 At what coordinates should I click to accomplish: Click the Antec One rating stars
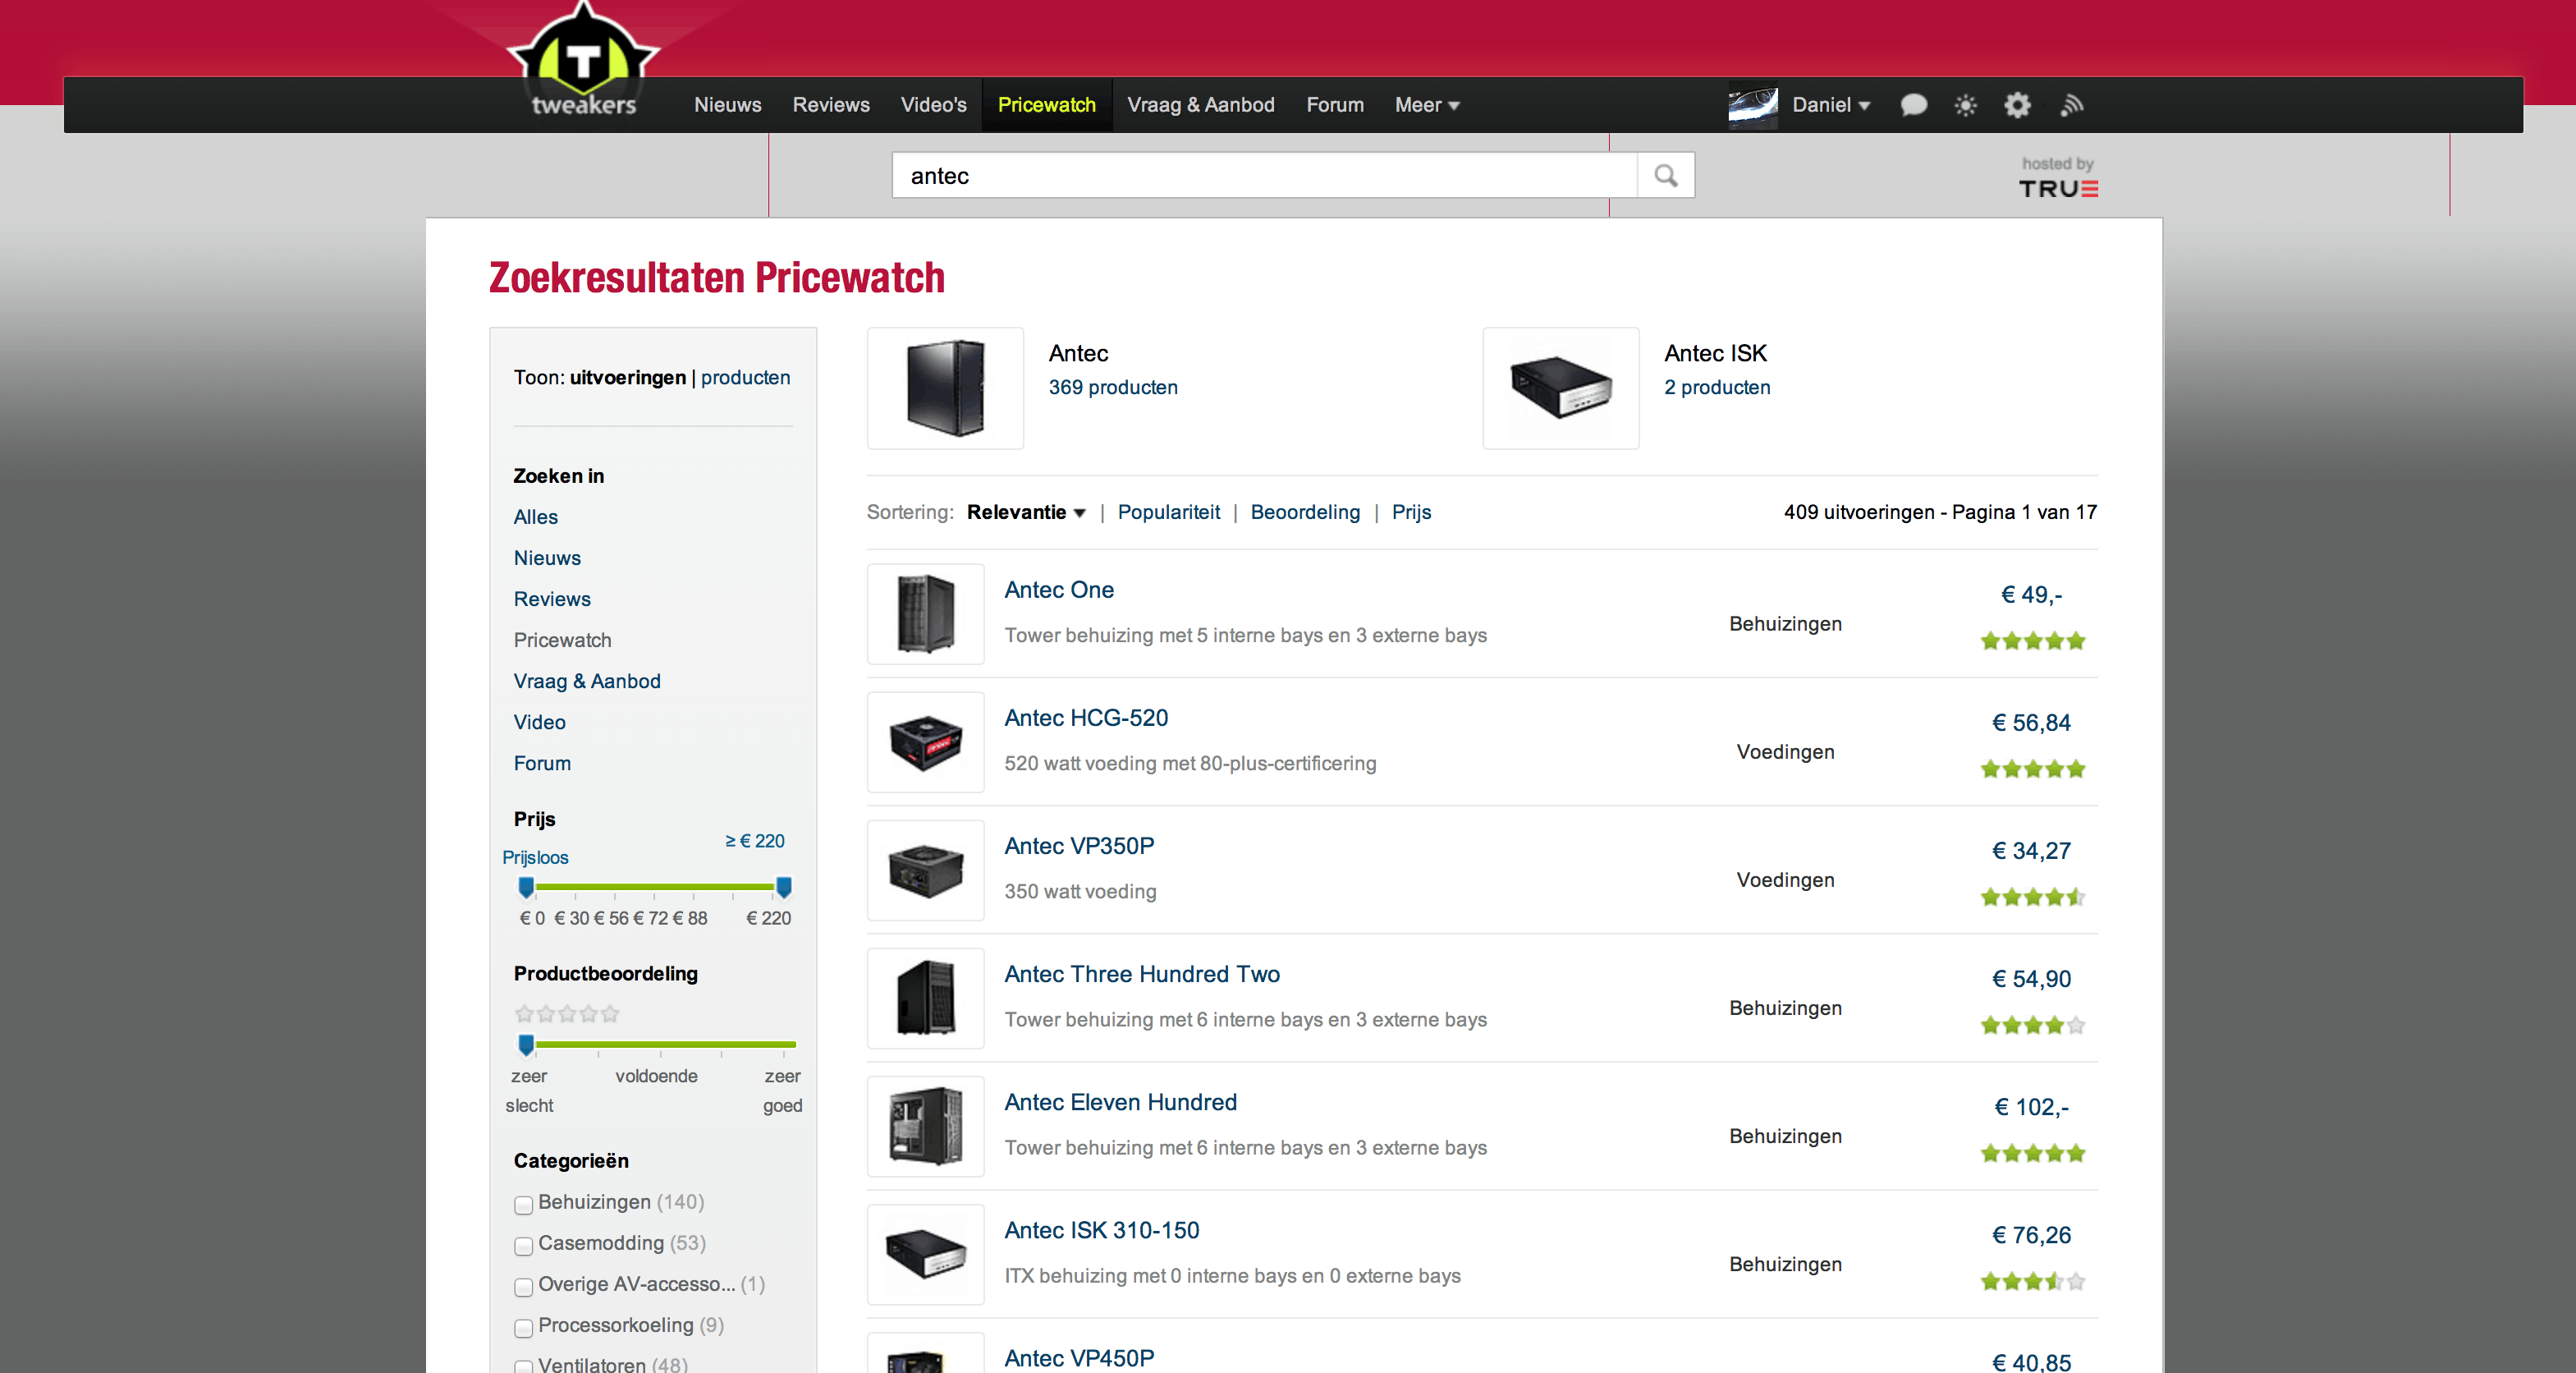click(x=2032, y=641)
